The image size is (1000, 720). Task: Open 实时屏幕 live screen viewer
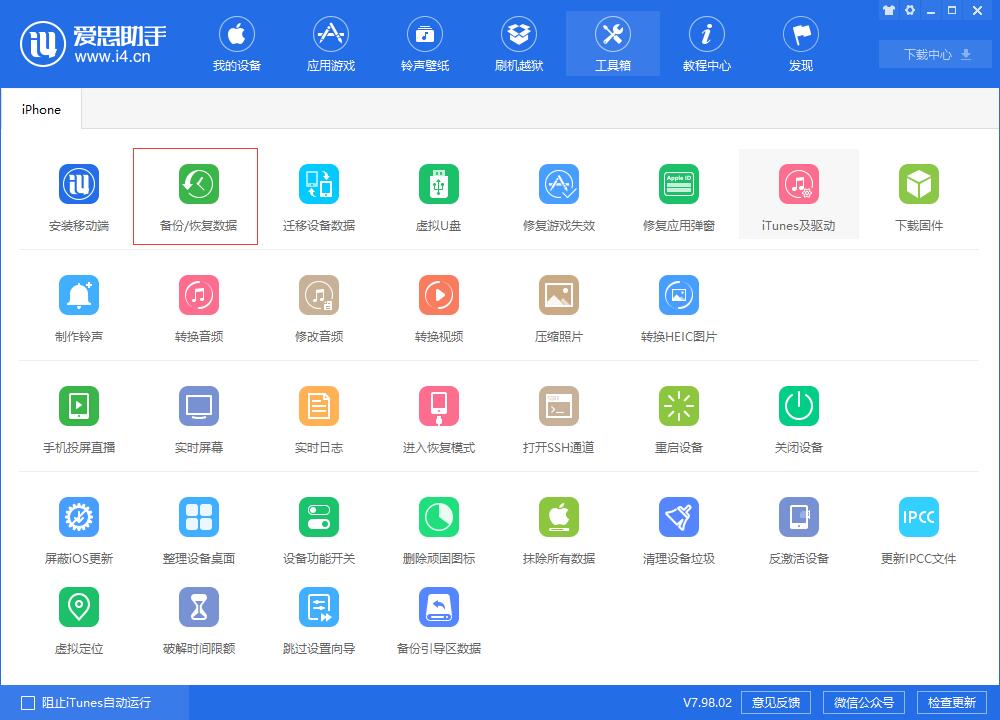[198, 415]
